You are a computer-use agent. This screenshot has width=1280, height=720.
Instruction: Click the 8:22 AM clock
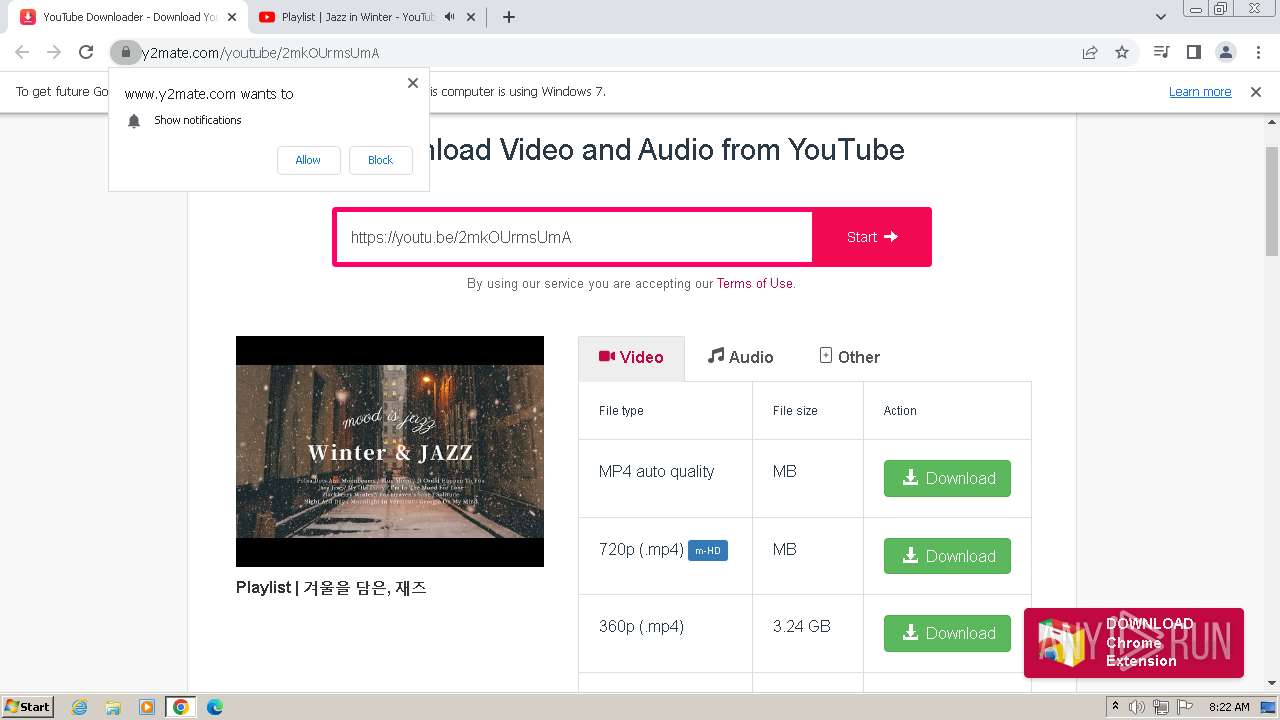[x=1229, y=707]
